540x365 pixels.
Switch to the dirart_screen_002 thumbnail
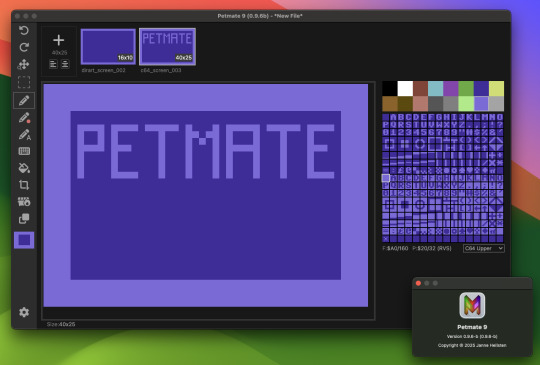point(108,46)
